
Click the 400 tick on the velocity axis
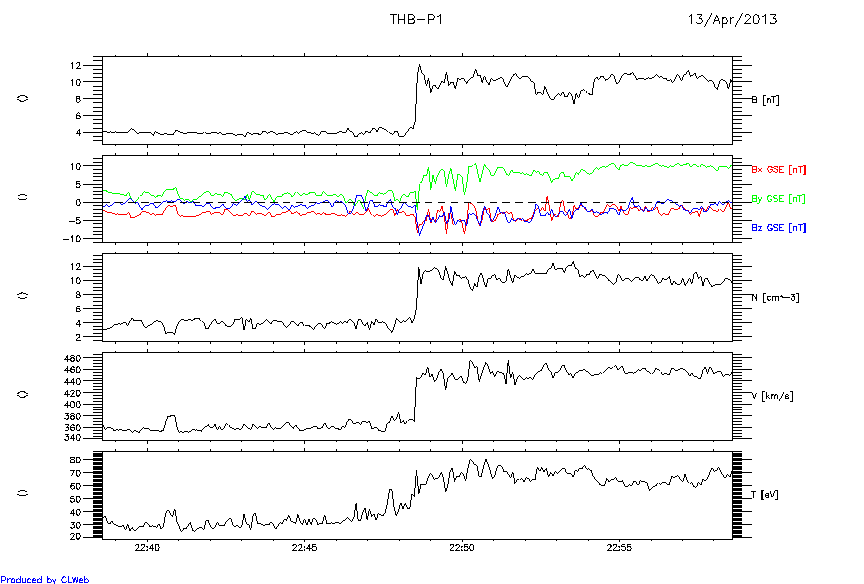[x=73, y=404]
